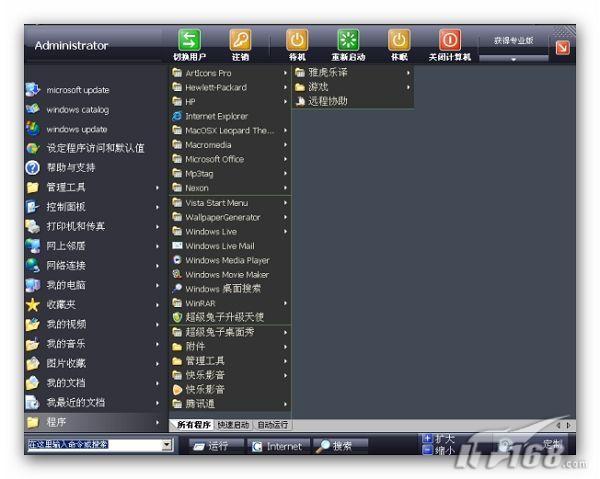Expand 获得专业版 dropdown arrow
This screenshot has height=479, width=600.
pos(514,59)
